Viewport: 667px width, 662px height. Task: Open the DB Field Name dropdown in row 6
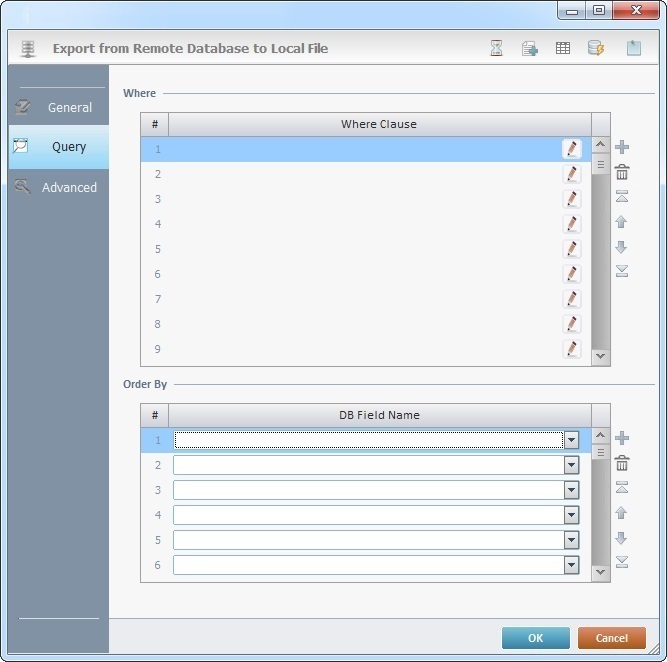point(571,565)
